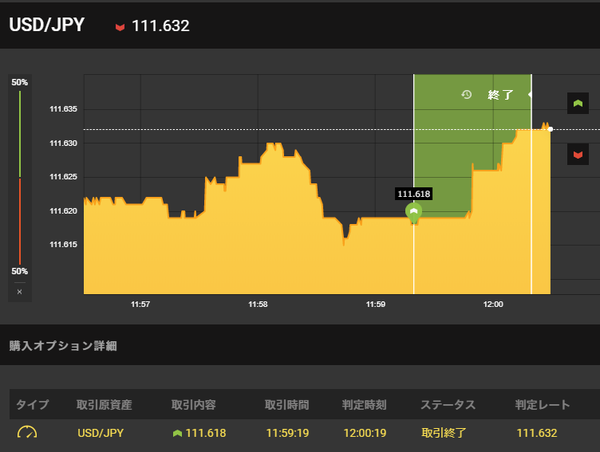Click the 50% sentiment gauge bar
This screenshot has width=600, height=452.
pos(19,177)
